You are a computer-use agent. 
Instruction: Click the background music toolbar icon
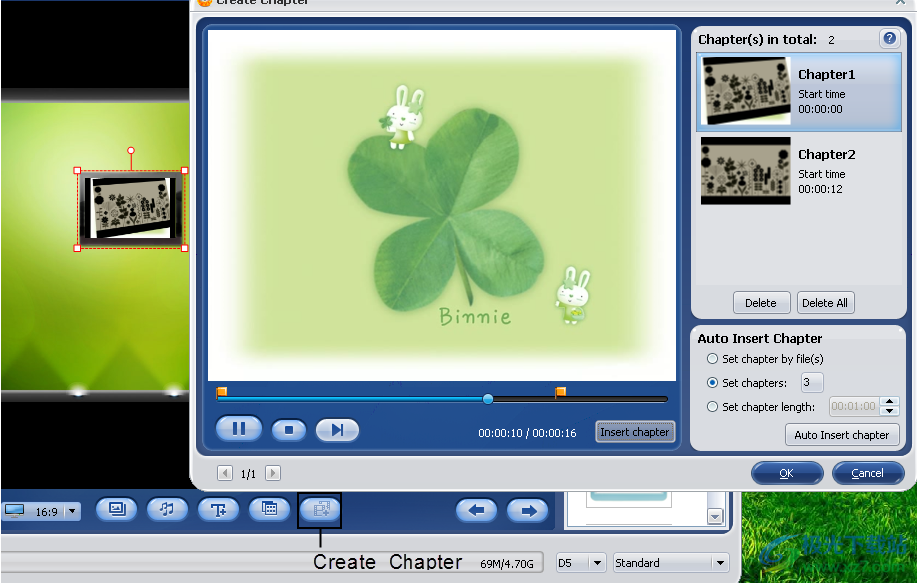[167, 509]
